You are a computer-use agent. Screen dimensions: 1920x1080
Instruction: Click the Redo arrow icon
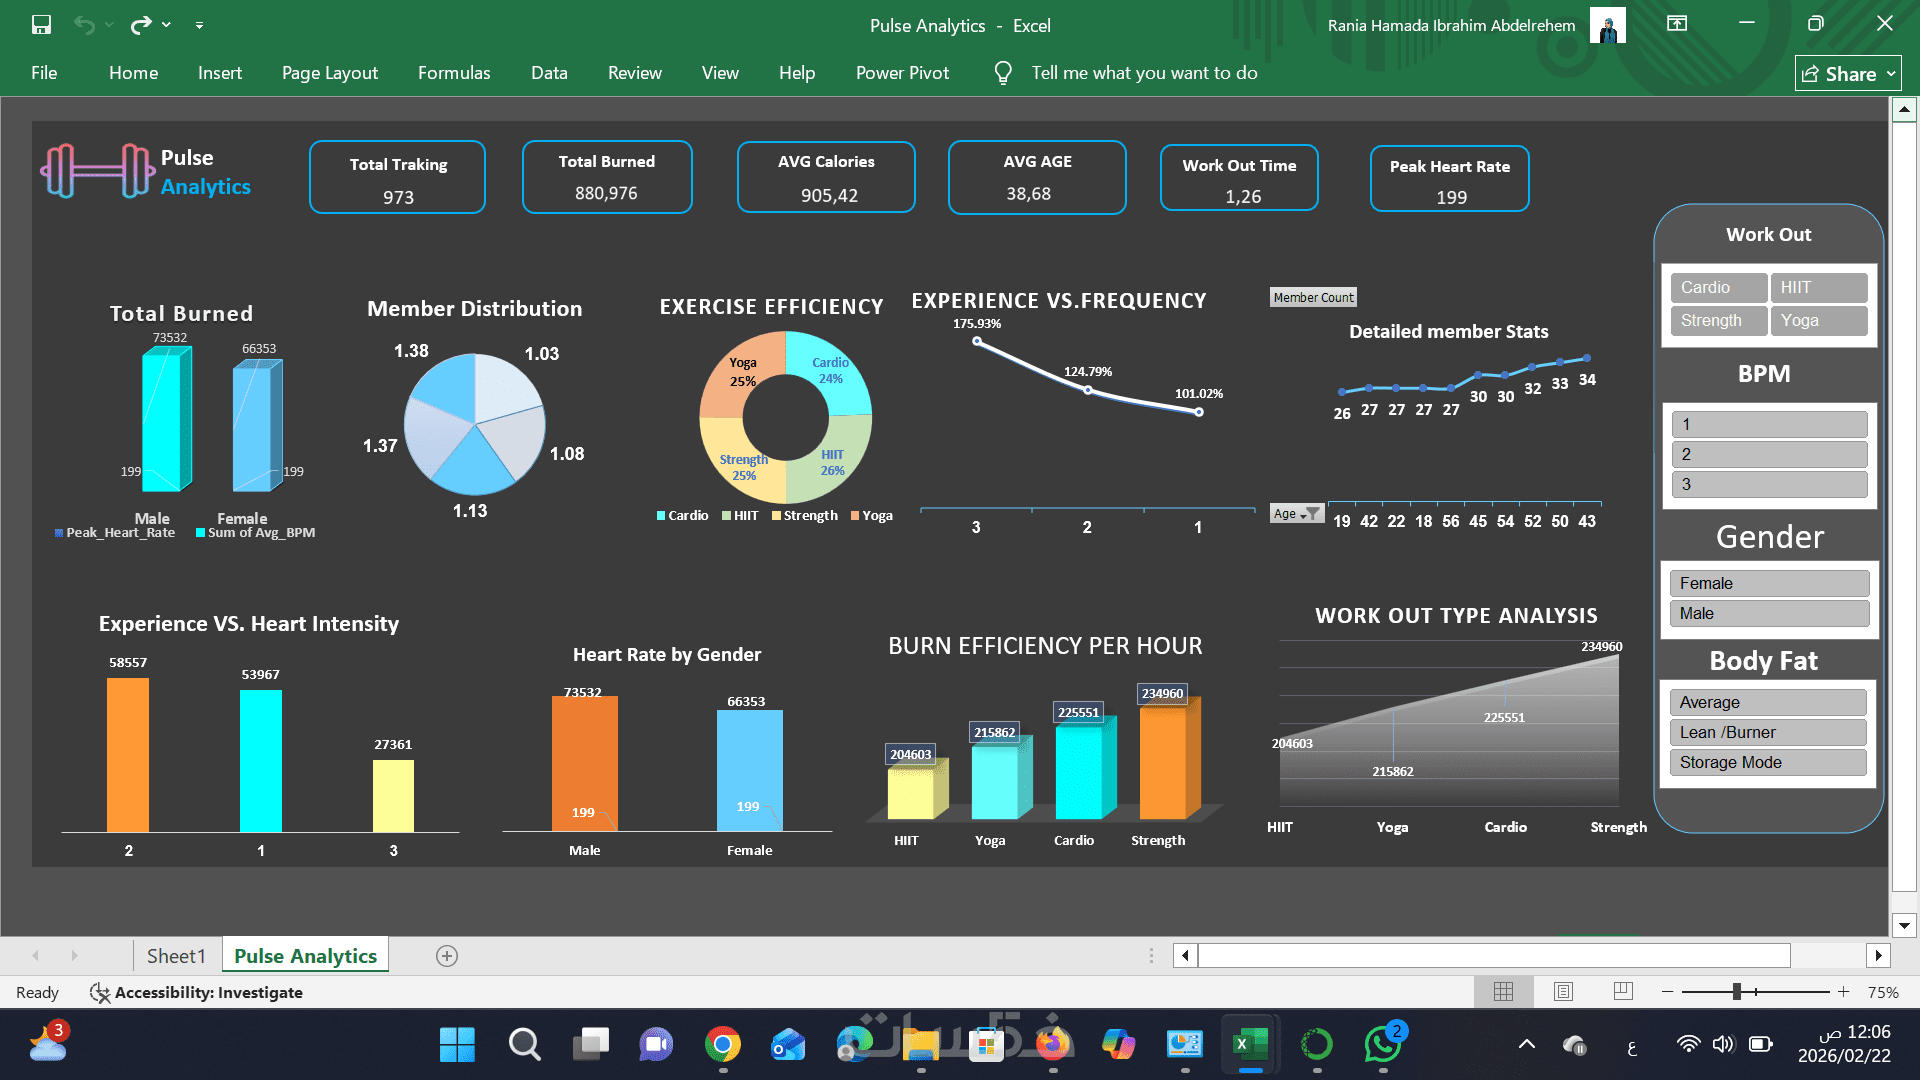coord(140,25)
